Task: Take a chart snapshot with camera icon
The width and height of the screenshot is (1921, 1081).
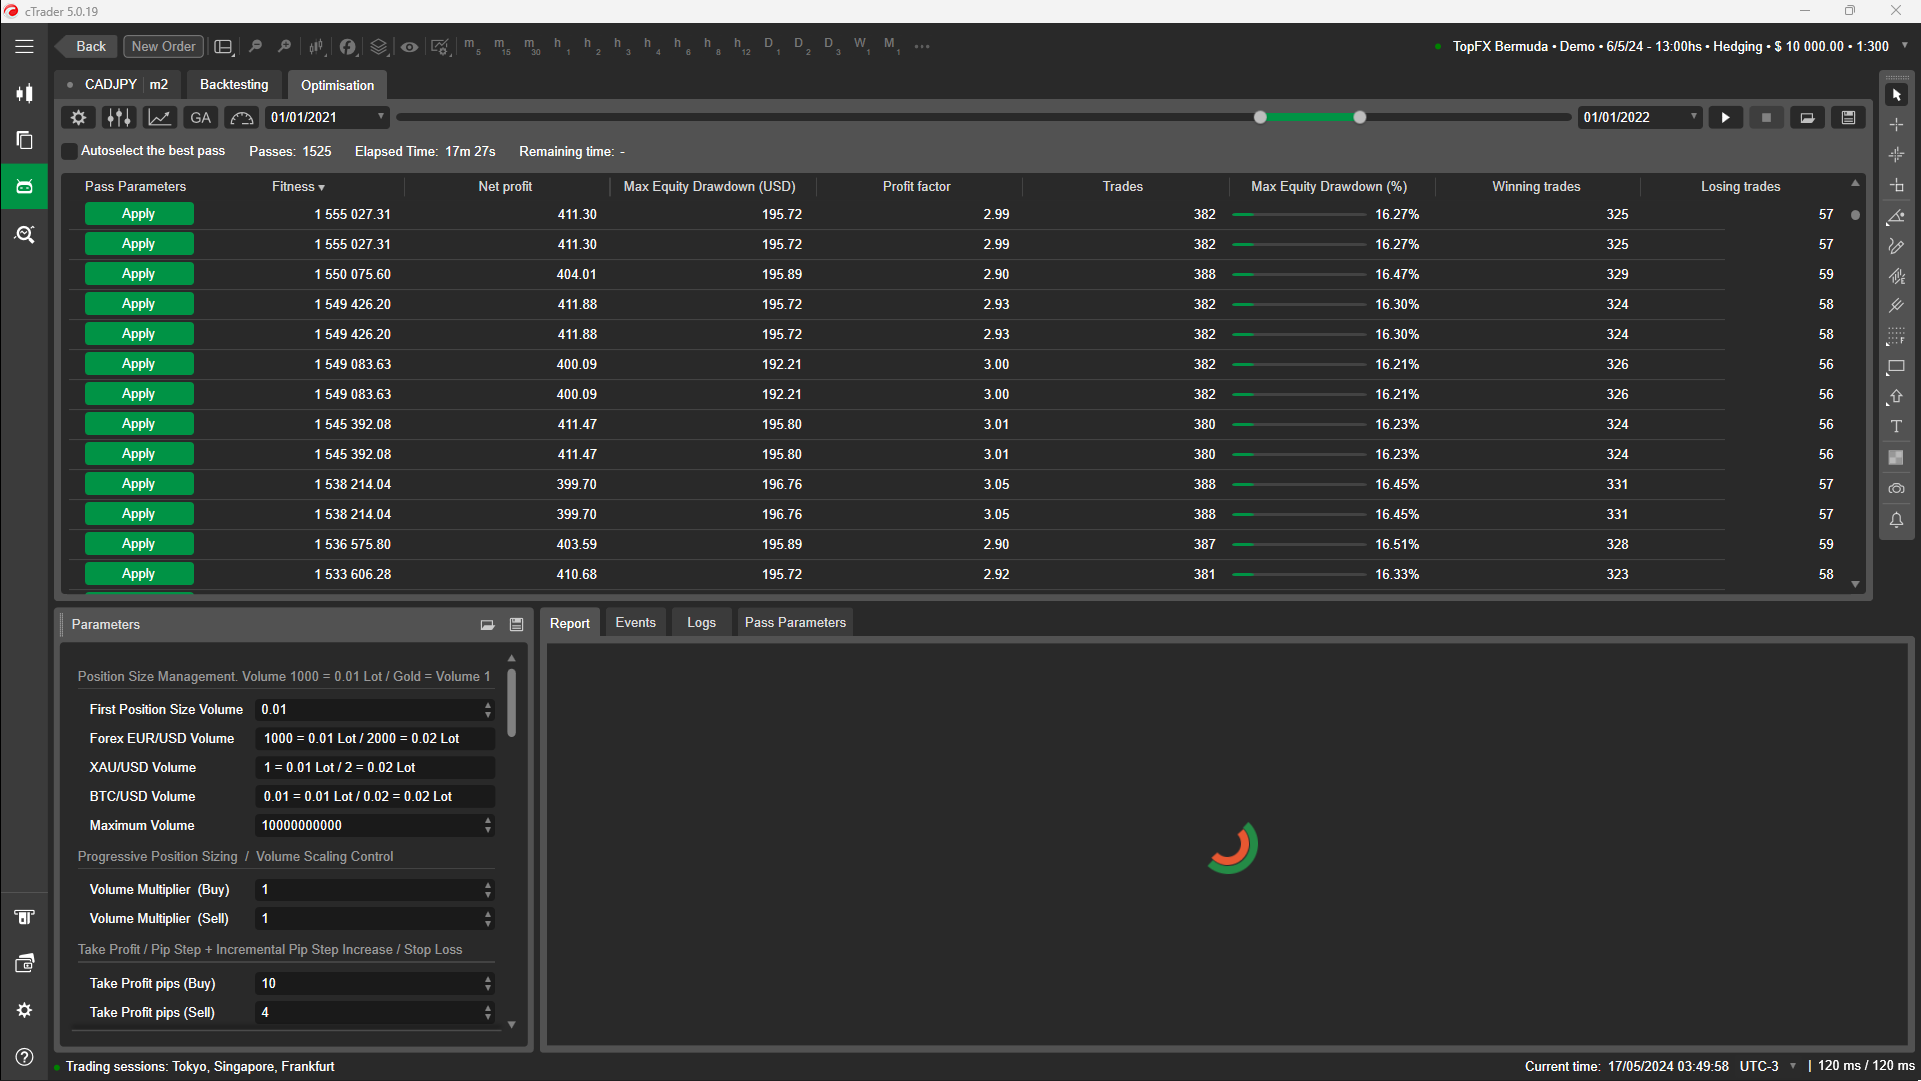Action: (x=1896, y=489)
